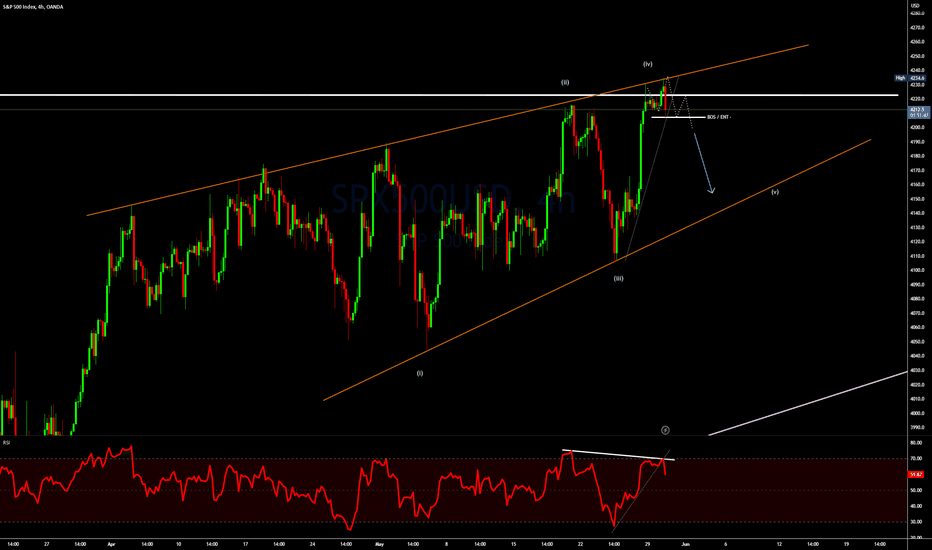Click the RSI indicator label
This screenshot has height=550, width=932.
(x=6, y=442)
